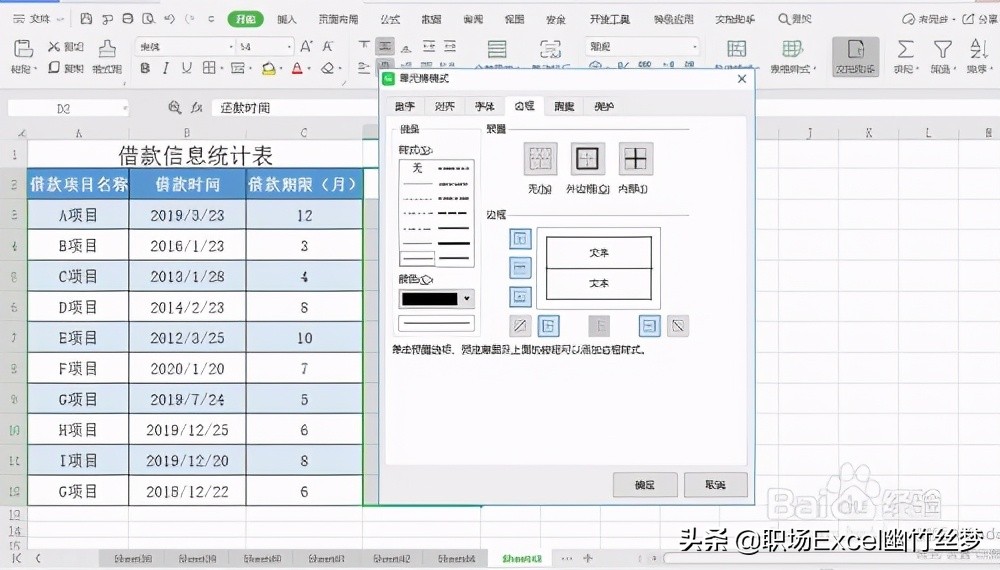Click the Cut scissors icon

point(54,47)
